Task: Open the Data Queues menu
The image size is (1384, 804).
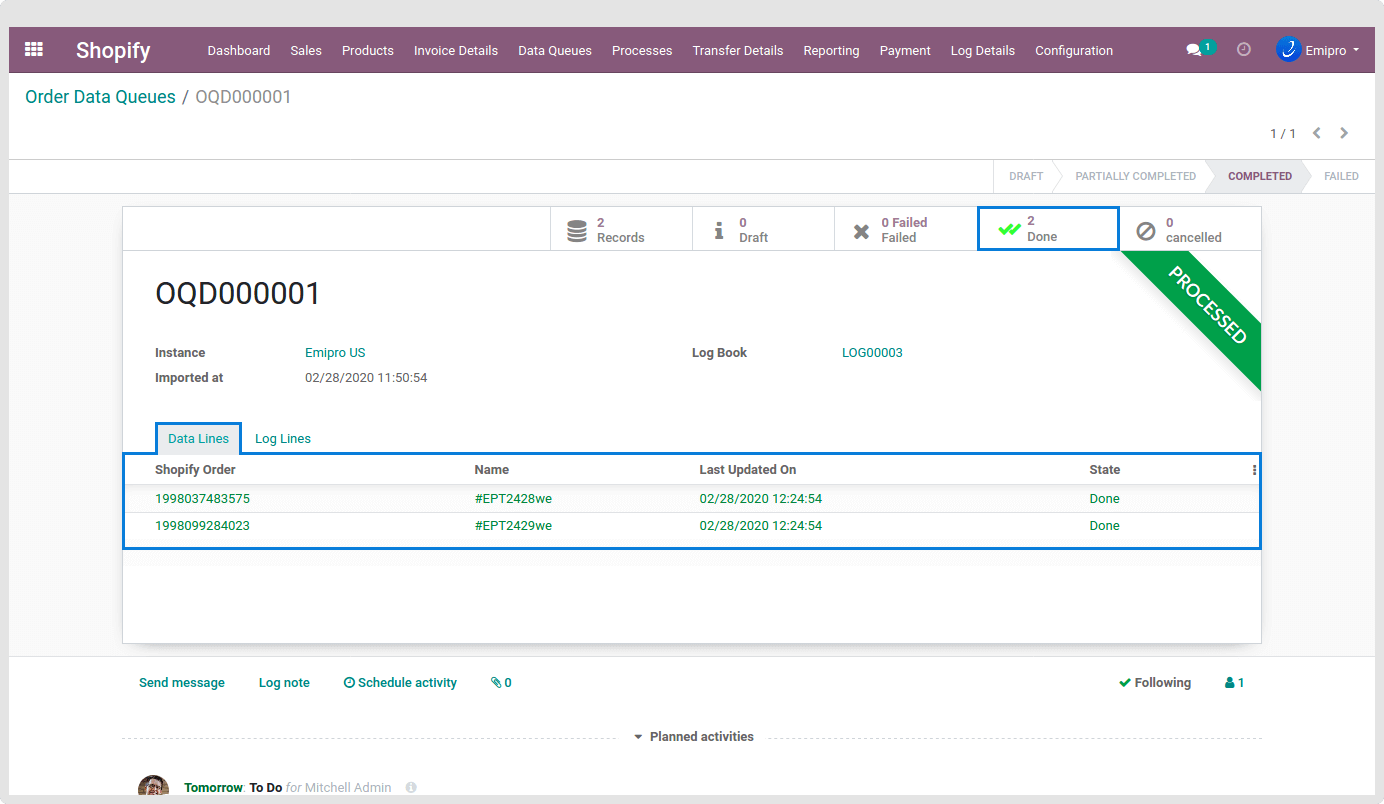Action: click(x=554, y=50)
